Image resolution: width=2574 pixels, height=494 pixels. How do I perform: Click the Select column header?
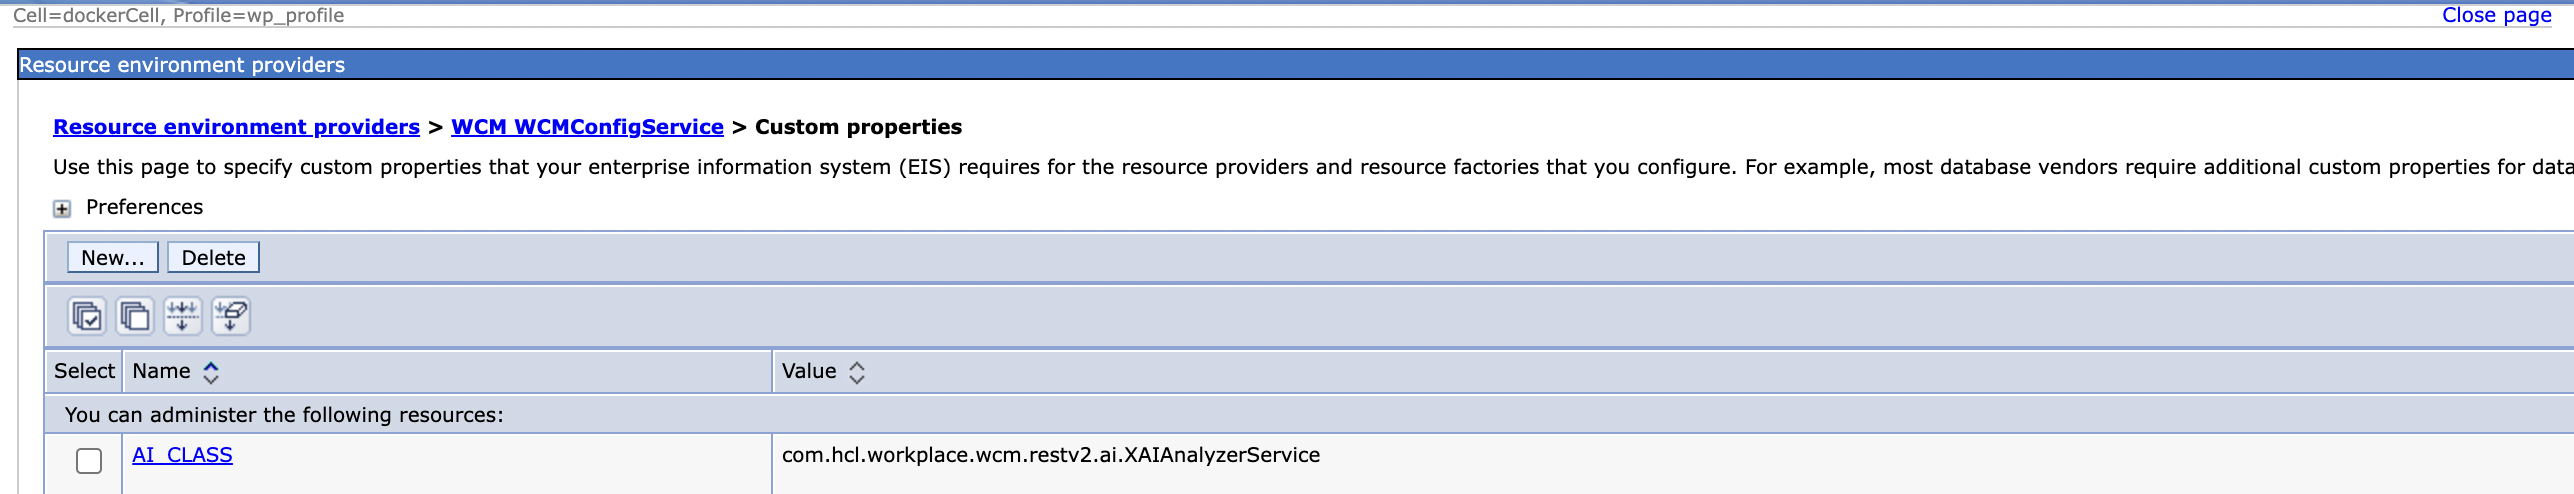pyautogui.click(x=84, y=371)
